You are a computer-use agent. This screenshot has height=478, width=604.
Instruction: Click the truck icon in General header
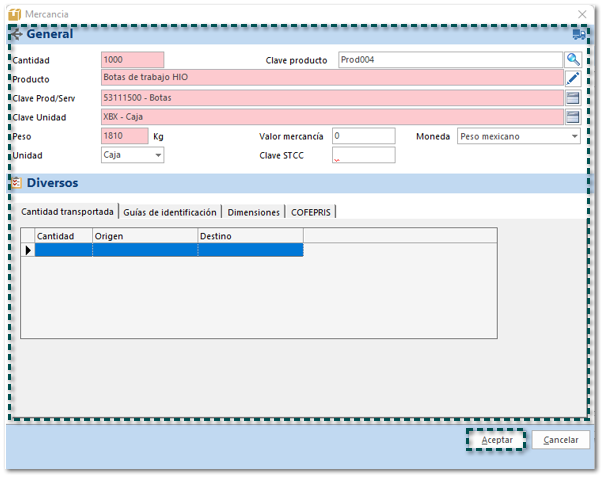(578, 34)
